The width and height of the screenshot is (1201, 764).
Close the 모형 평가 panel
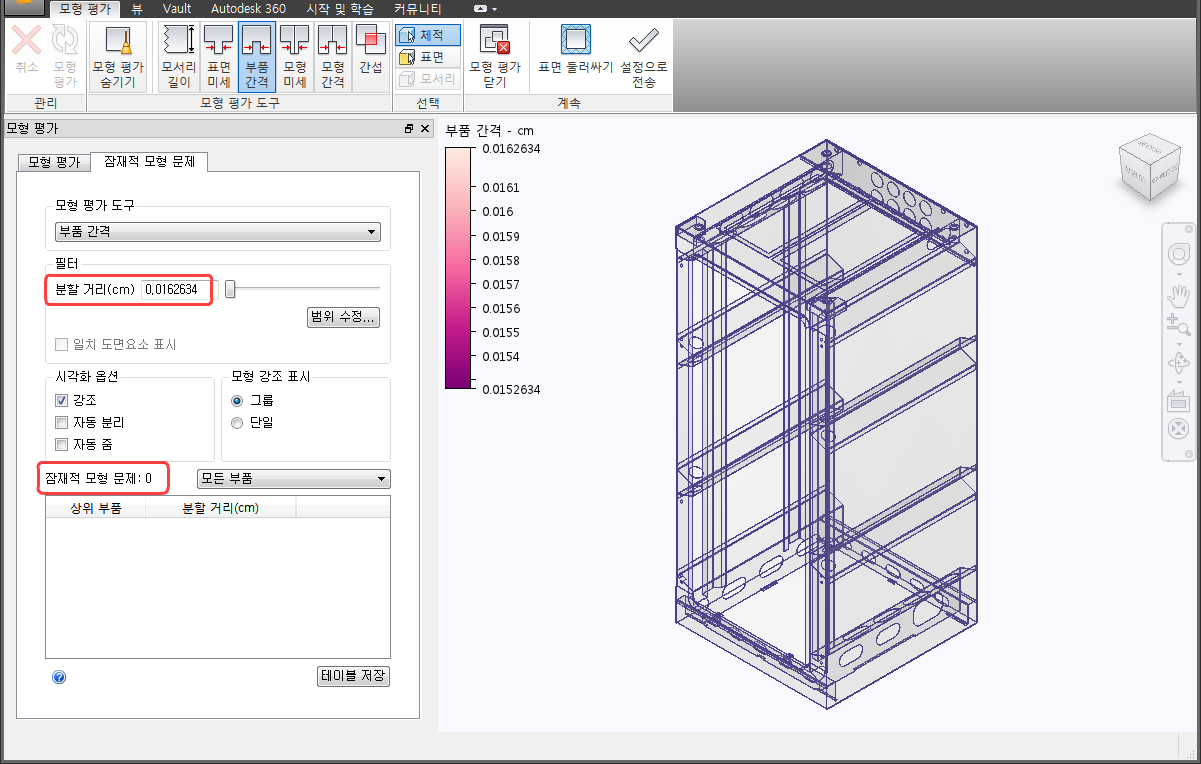(425, 129)
